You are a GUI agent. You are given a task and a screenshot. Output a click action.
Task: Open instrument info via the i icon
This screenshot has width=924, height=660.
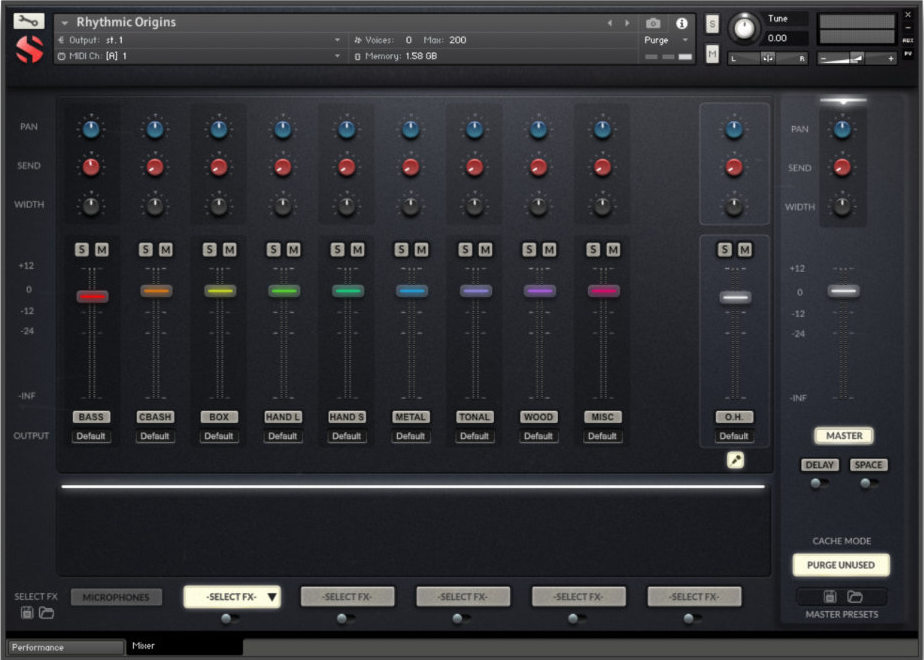pos(682,22)
